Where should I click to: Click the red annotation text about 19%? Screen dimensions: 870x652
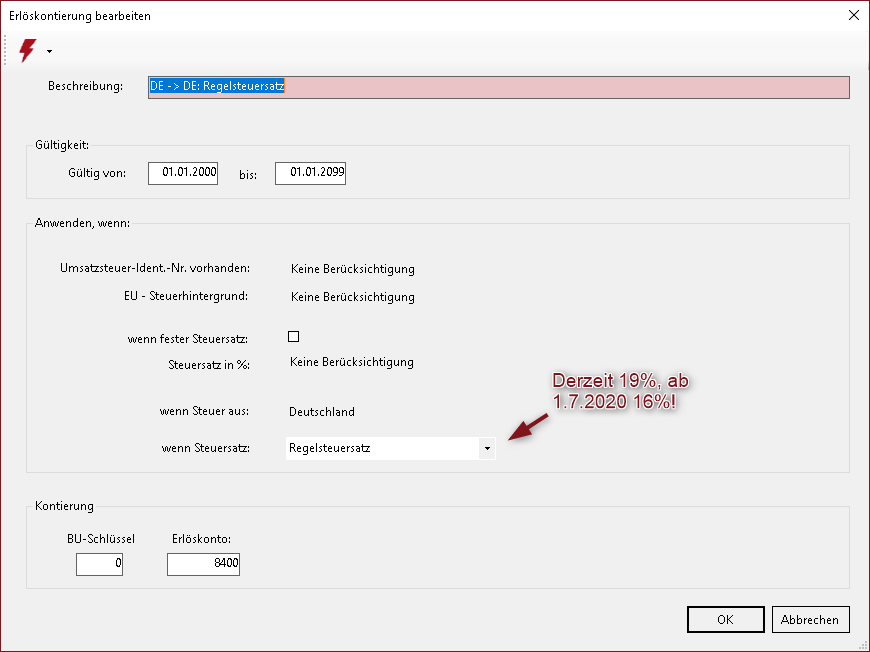tap(620, 391)
